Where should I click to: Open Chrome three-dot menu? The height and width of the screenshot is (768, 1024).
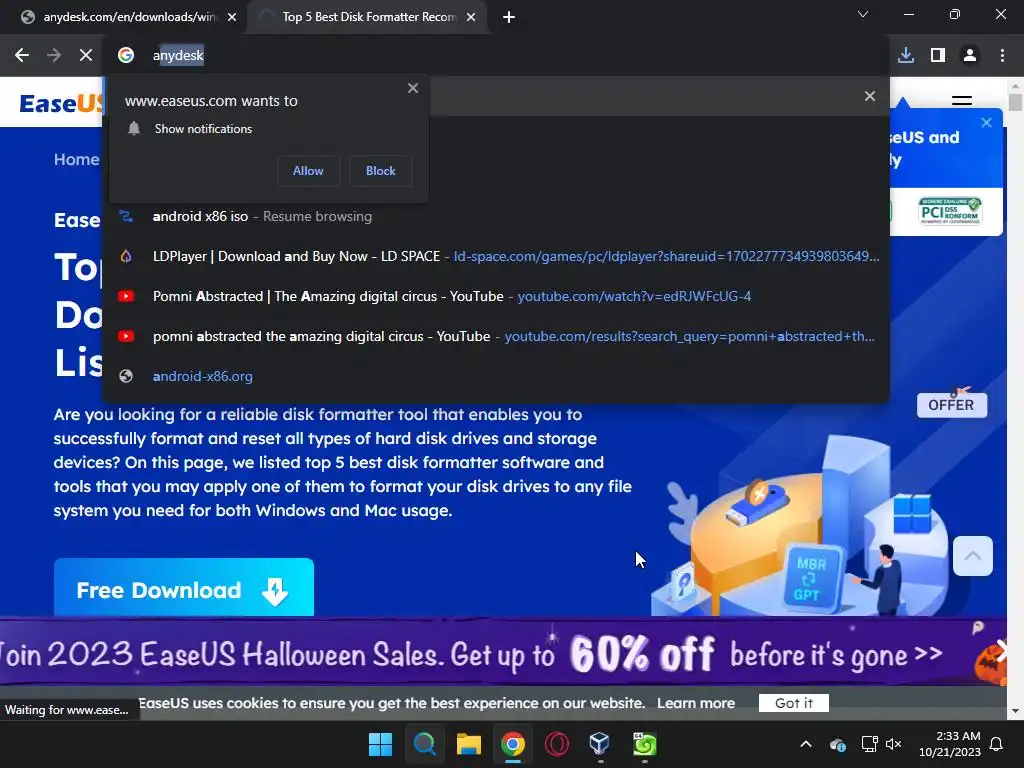tap(1002, 56)
